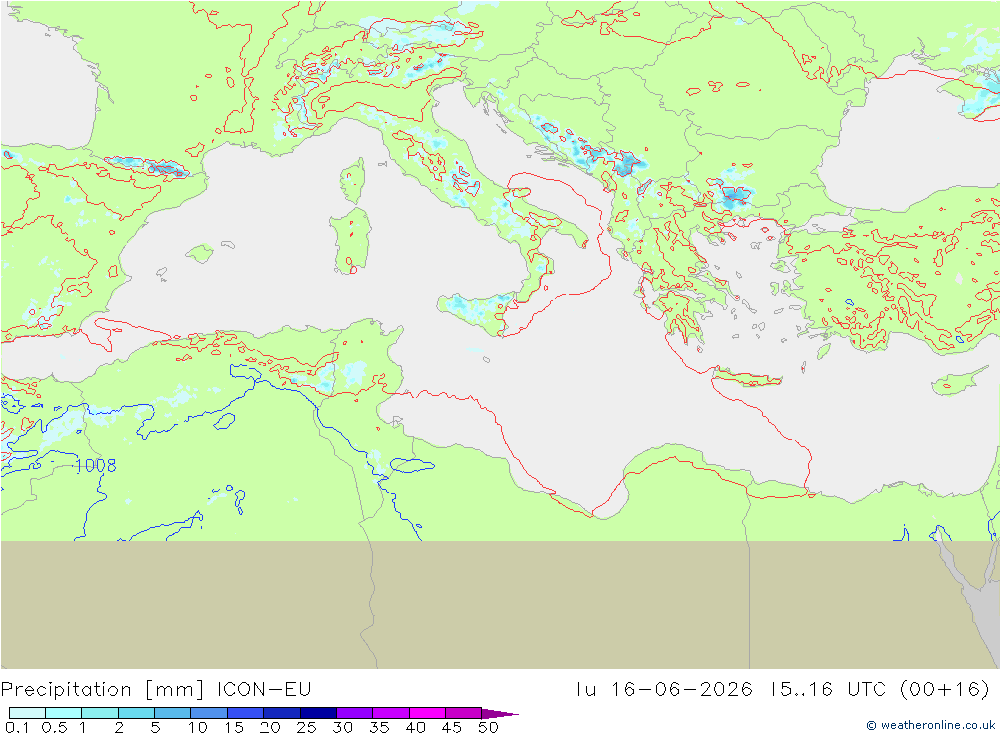
Task: Click the island of Sicily on the map
Action: click(477, 313)
